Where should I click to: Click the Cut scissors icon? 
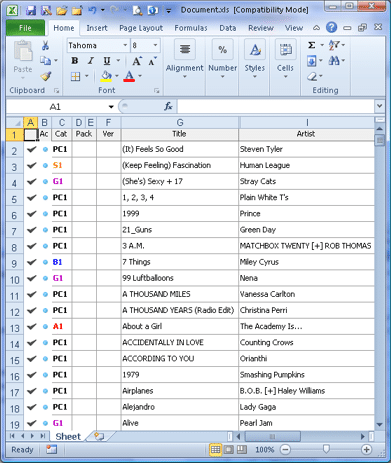[x=45, y=45]
